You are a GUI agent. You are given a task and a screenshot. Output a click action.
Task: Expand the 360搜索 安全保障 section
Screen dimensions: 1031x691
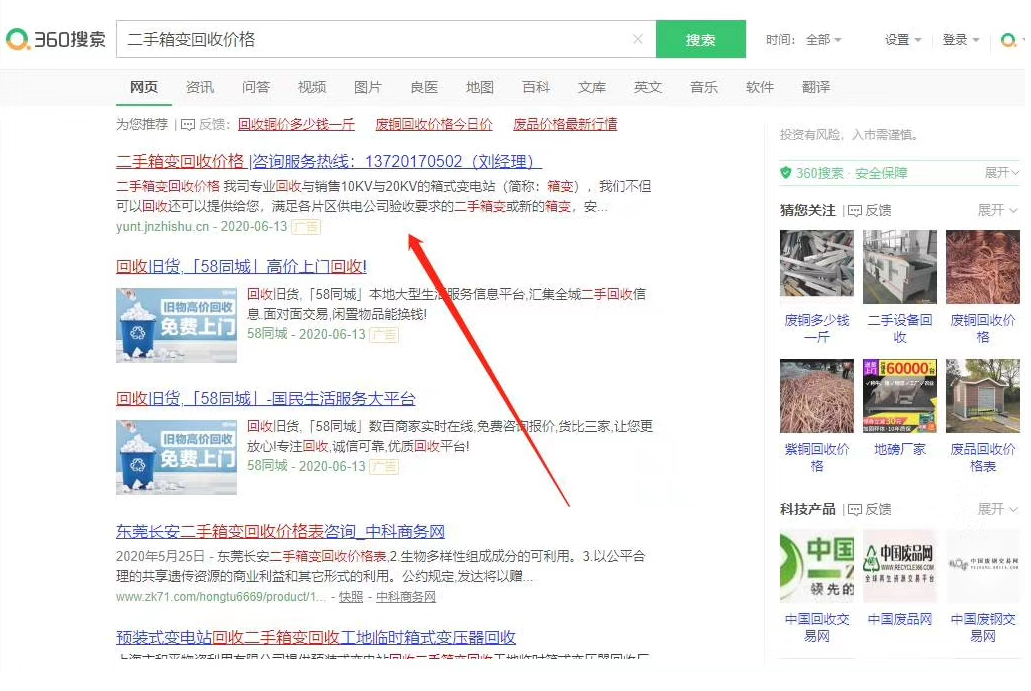point(1002,173)
